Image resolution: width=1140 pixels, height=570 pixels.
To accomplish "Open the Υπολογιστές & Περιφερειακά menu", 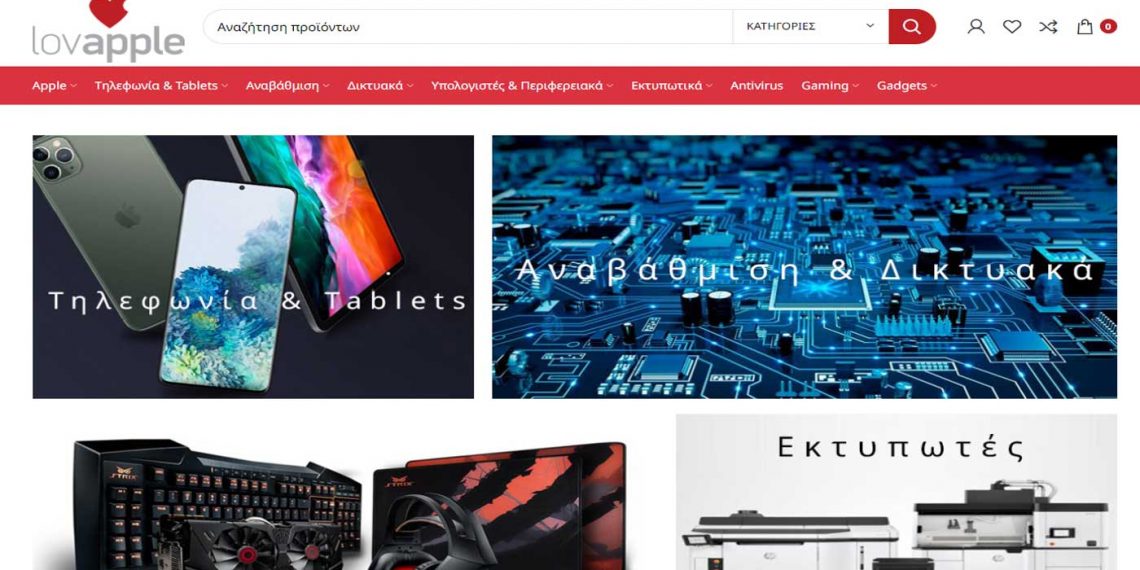I will pos(522,86).
